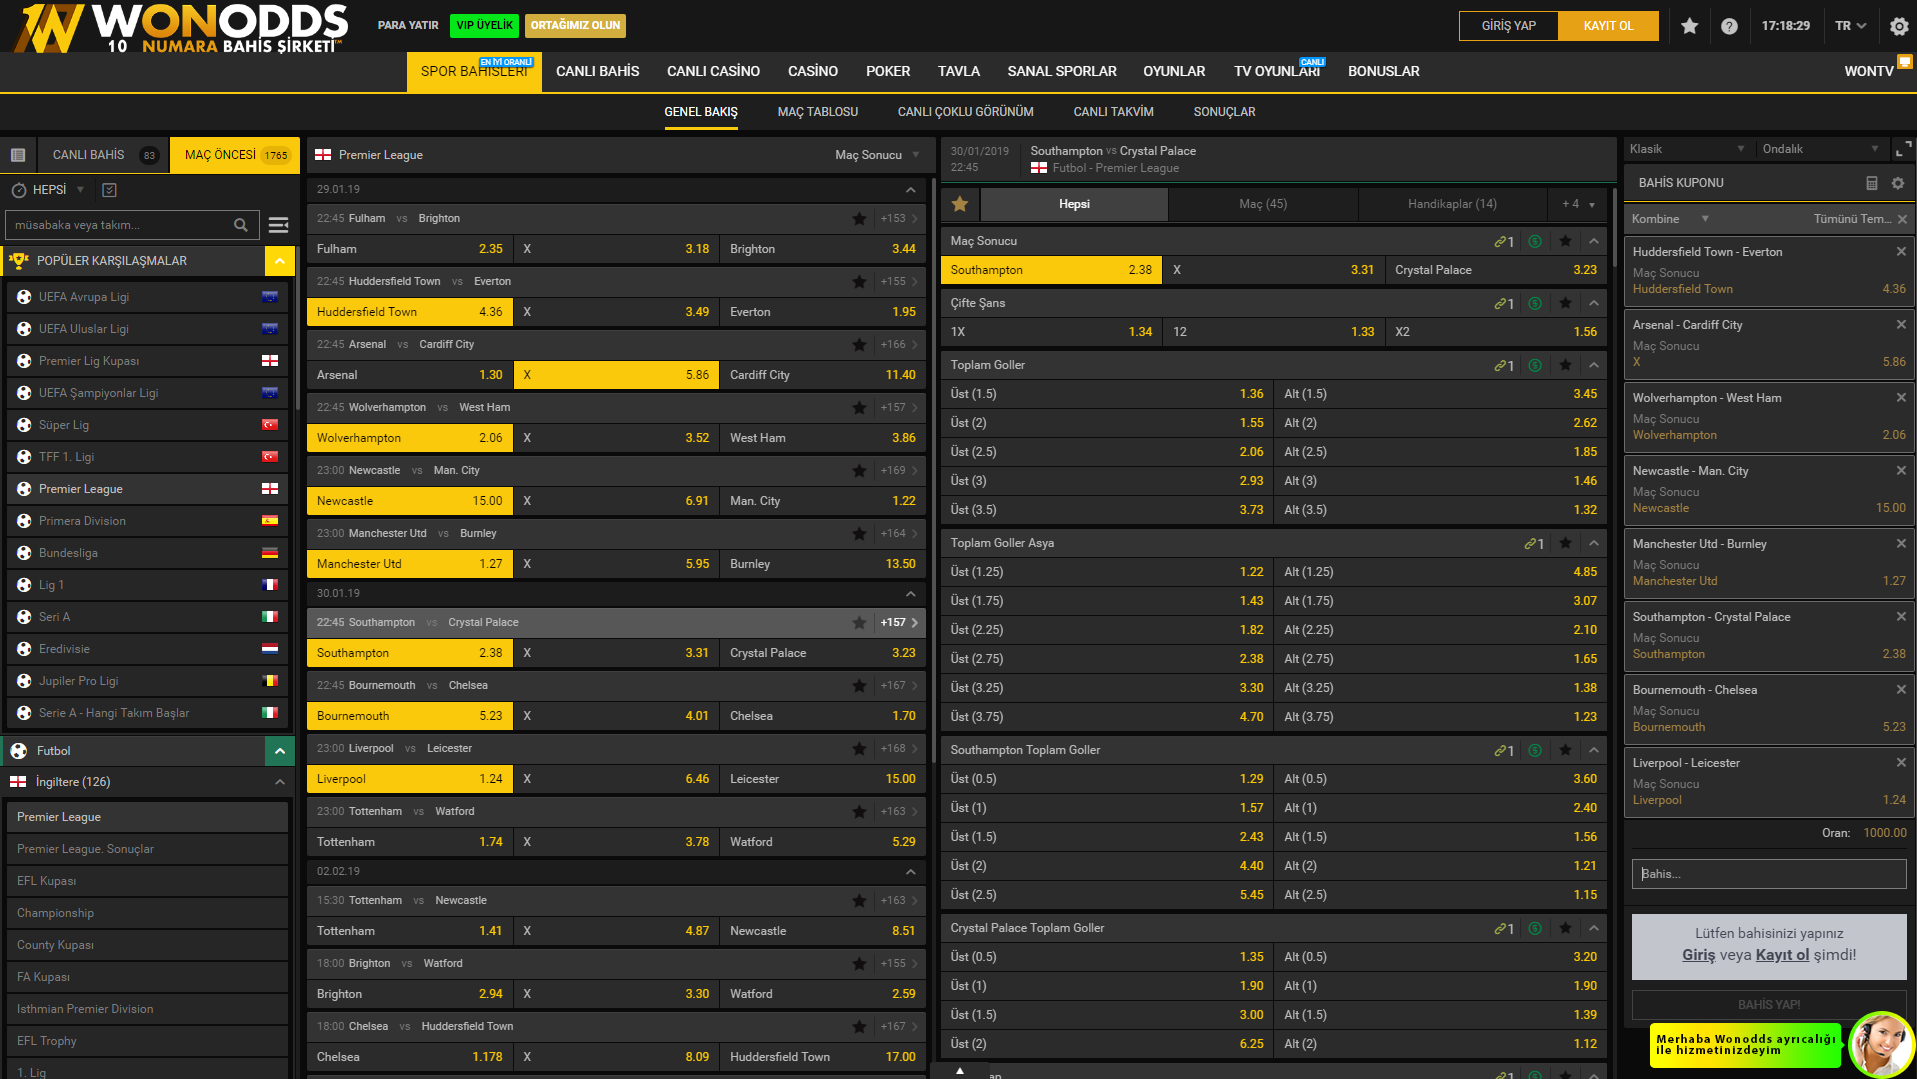
Task: Click the fullscreen expand icon near Ondalık
Action: 1903,149
